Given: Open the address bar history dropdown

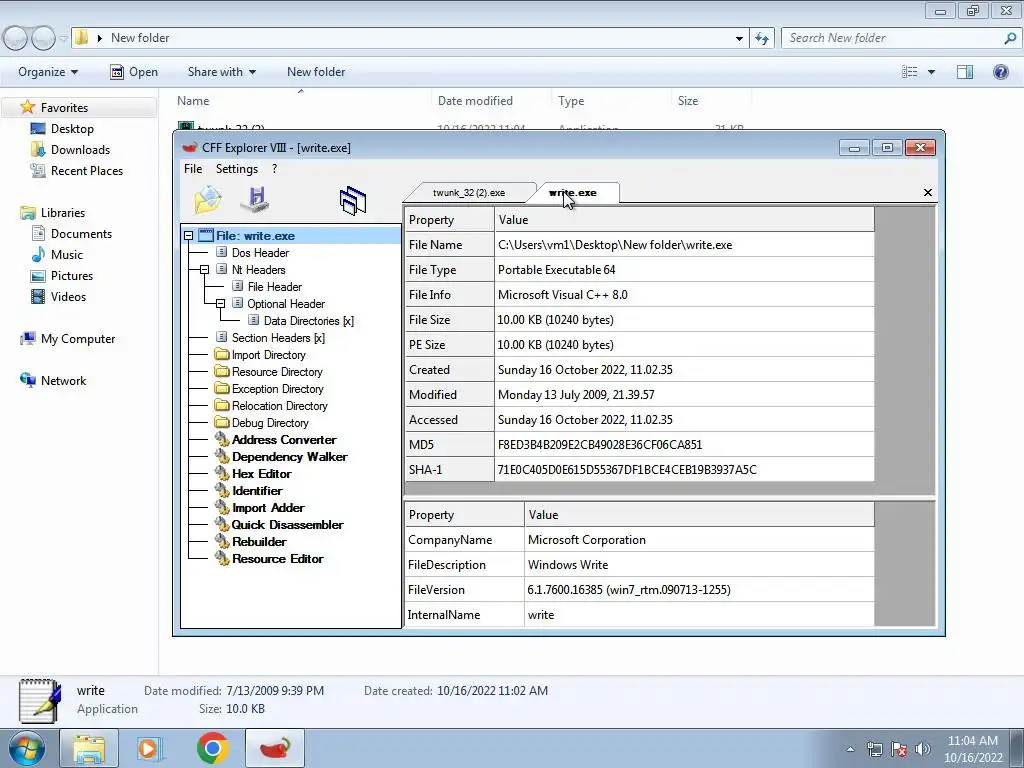Looking at the screenshot, I should tap(739, 38).
